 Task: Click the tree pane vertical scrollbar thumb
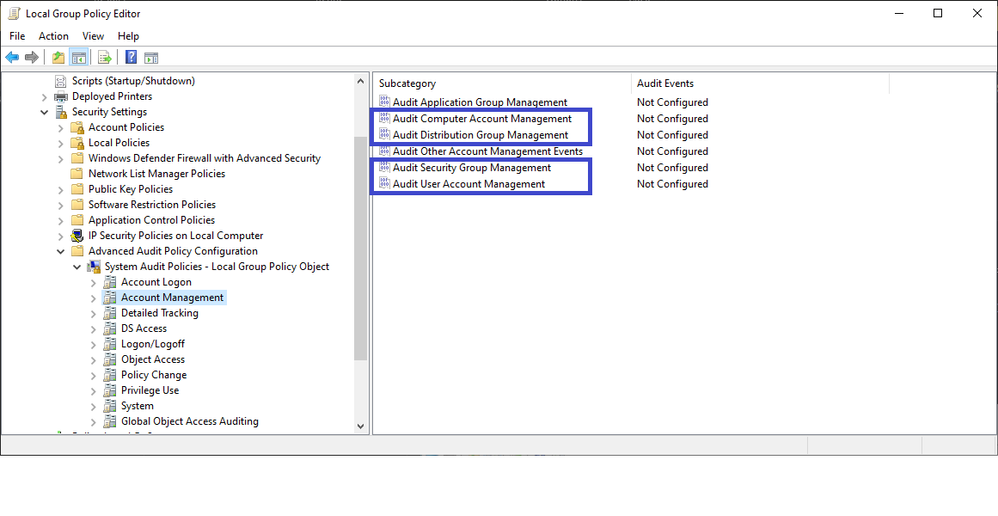point(360,249)
